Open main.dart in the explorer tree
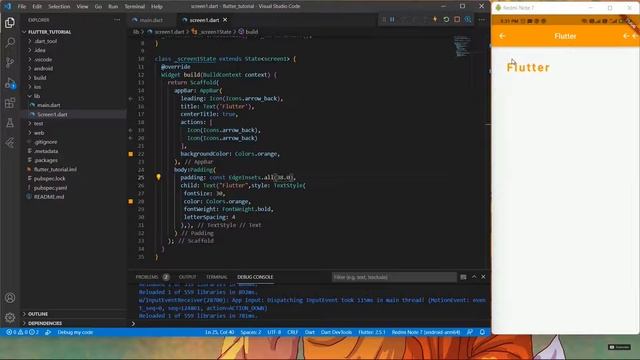640x360 pixels. click(49, 105)
